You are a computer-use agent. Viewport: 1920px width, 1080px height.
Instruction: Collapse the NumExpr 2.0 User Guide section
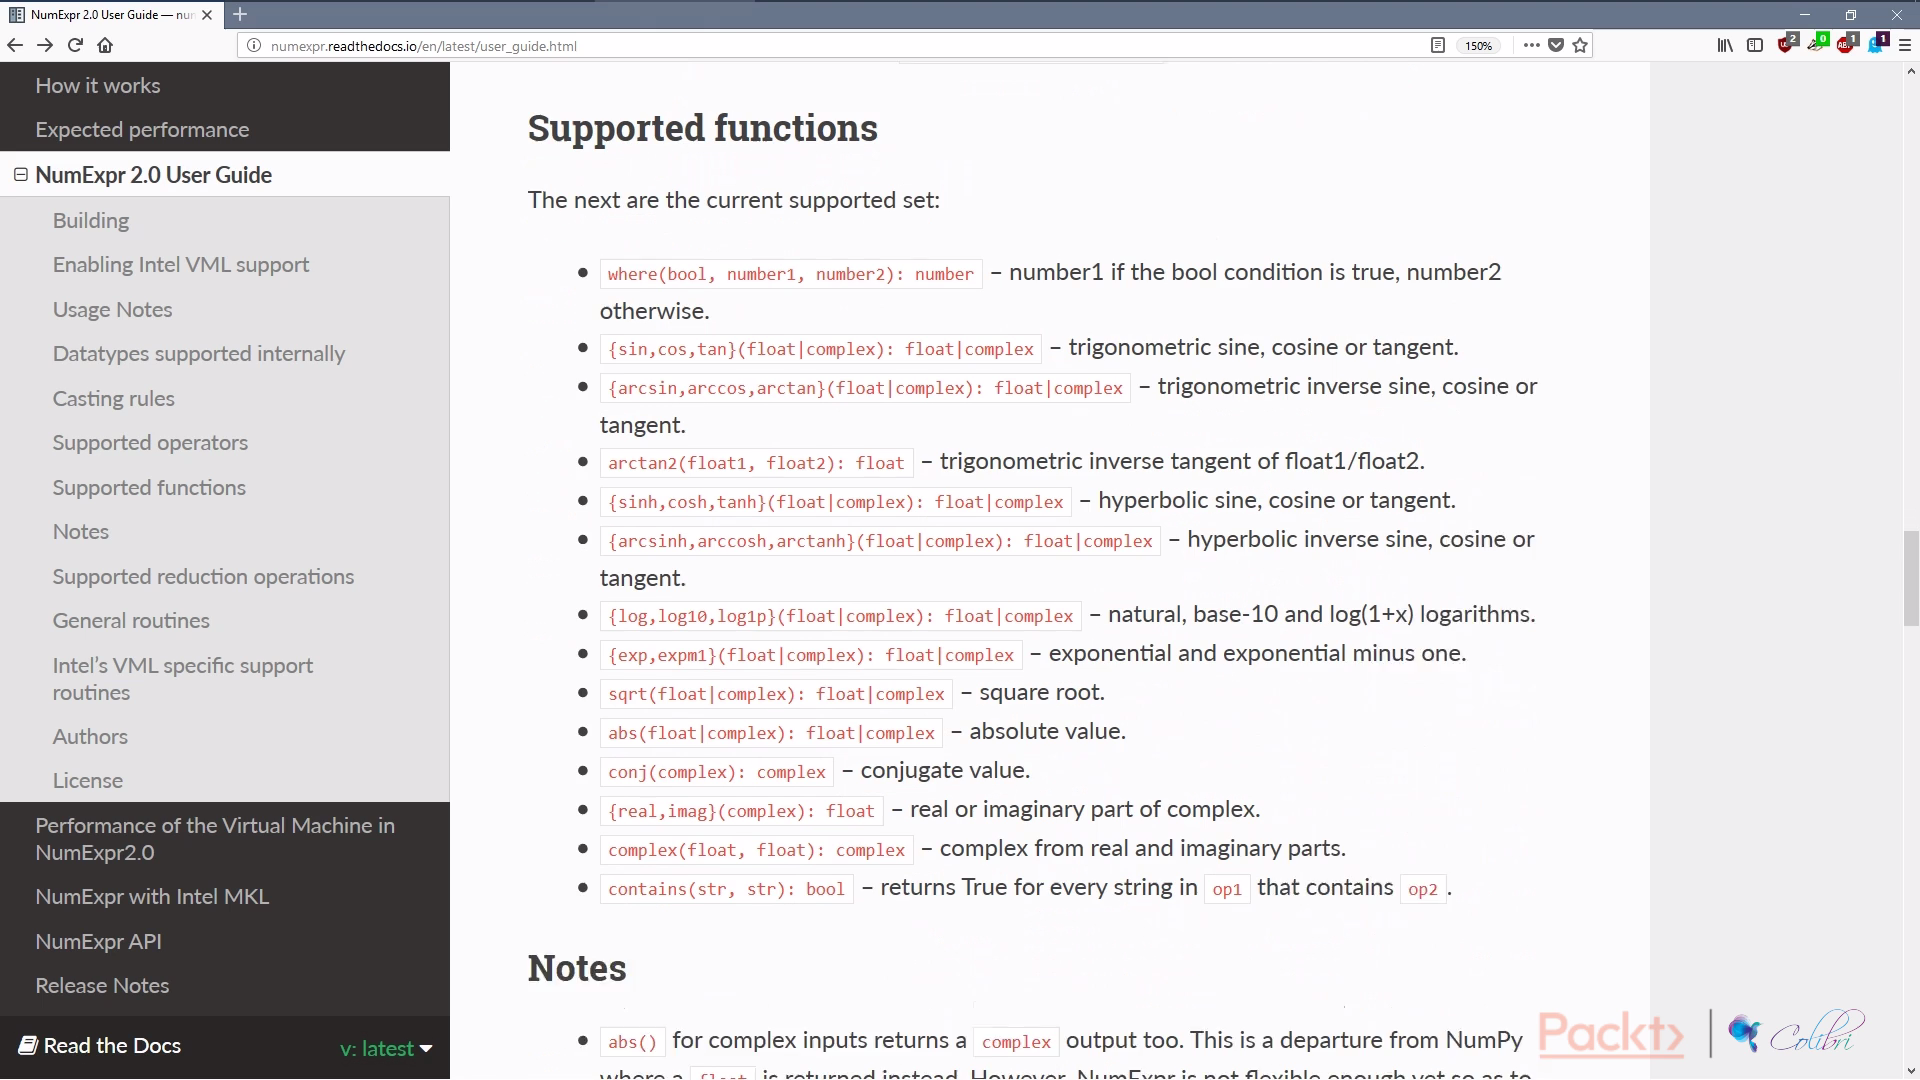coord(20,174)
